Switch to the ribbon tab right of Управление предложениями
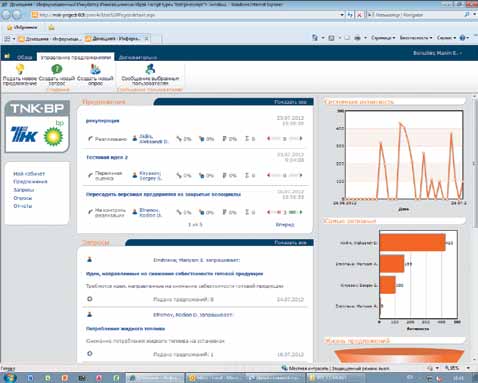Viewport: 478px width, 383px height. pyautogui.click(x=138, y=57)
